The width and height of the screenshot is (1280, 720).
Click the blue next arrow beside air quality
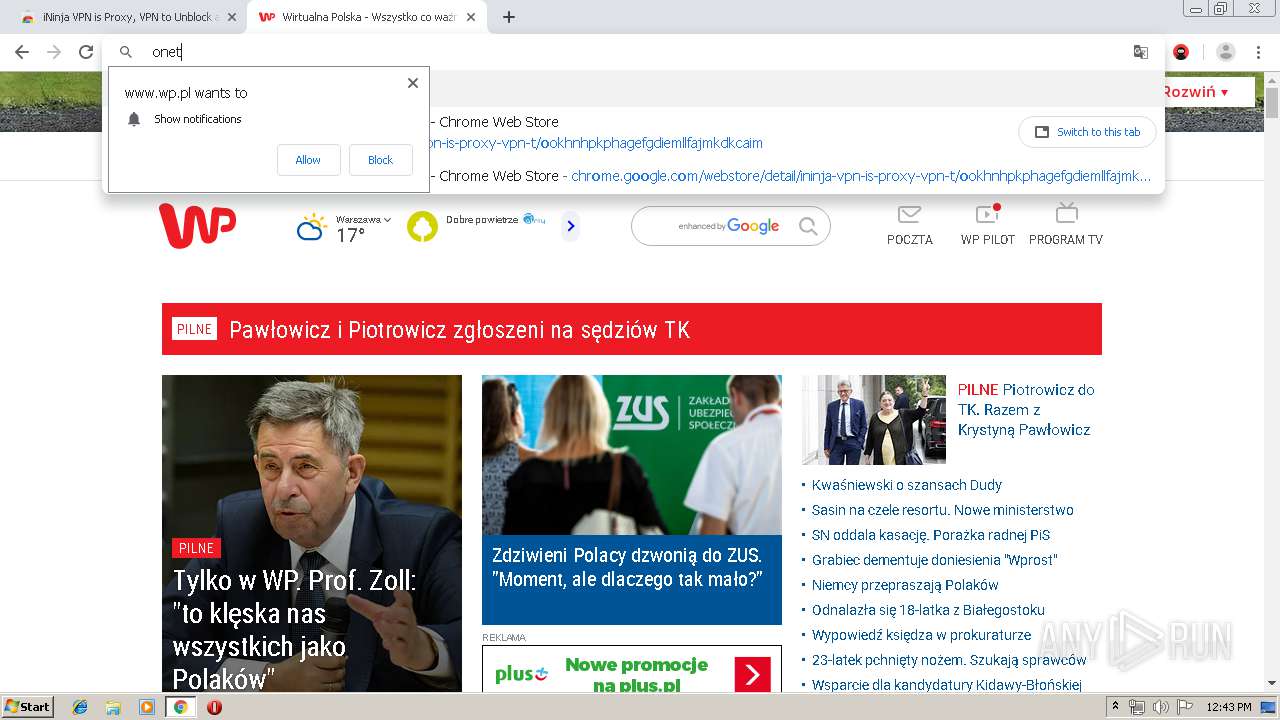coord(571,227)
